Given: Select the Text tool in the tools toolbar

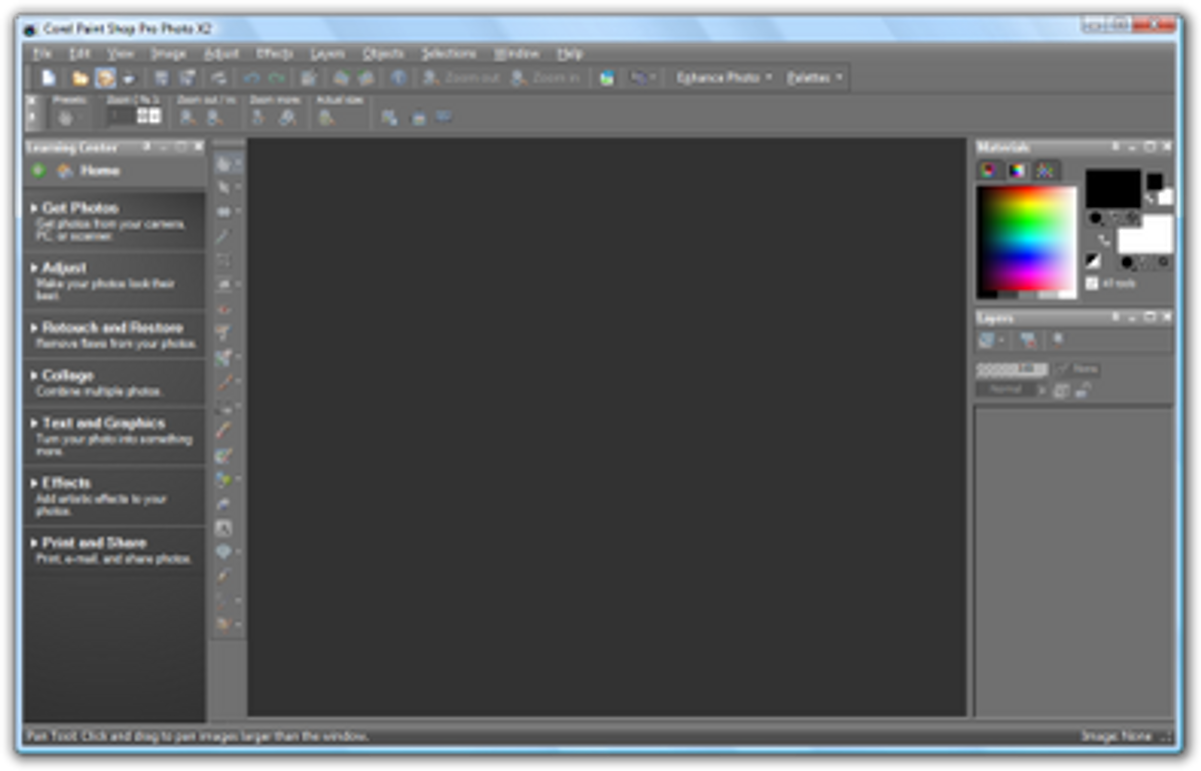Looking at the screenshot, I should [x=224, y=528].
